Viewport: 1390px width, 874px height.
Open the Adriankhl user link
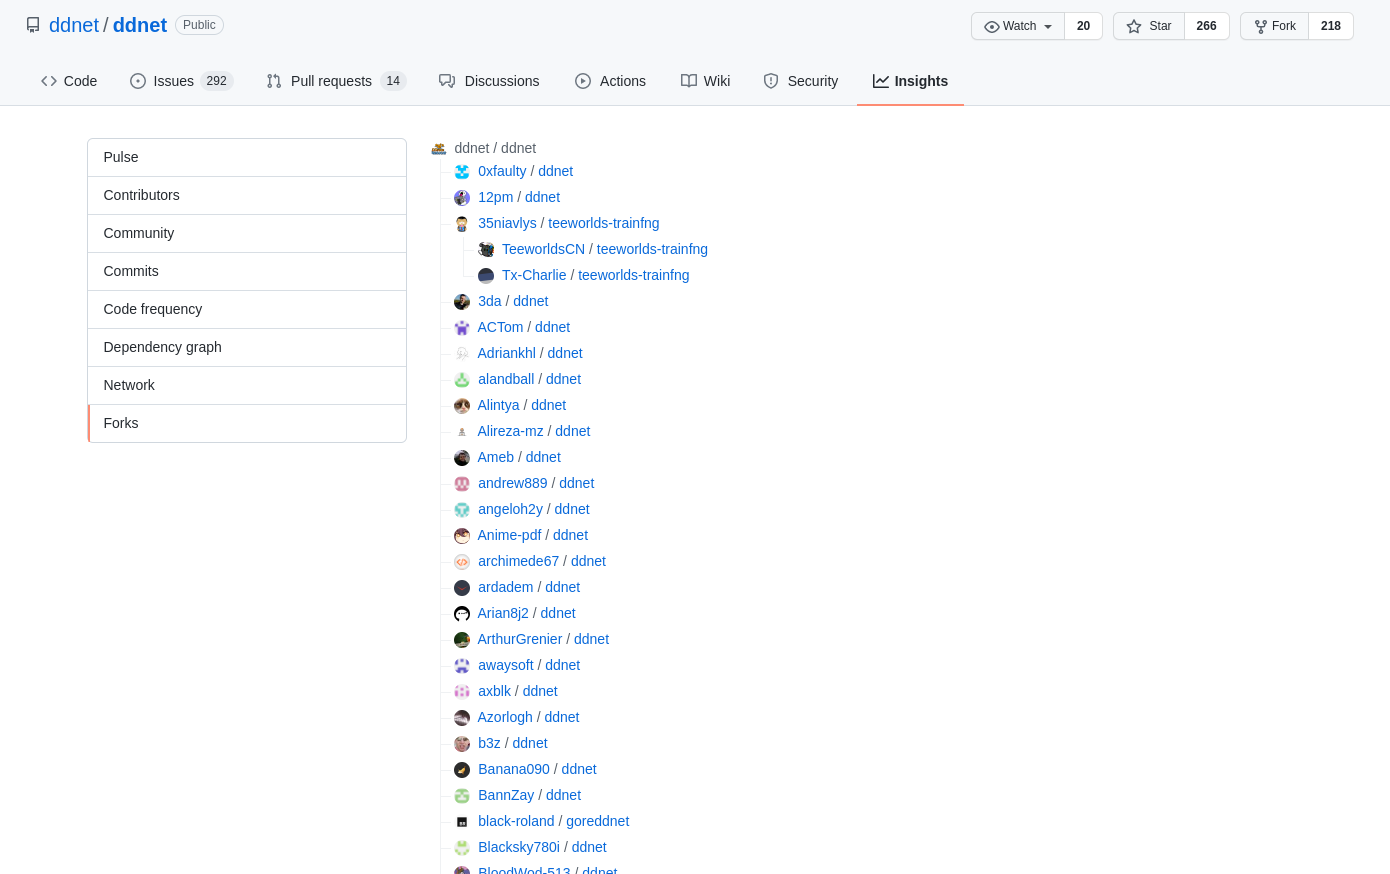click(x=507, y=353)
